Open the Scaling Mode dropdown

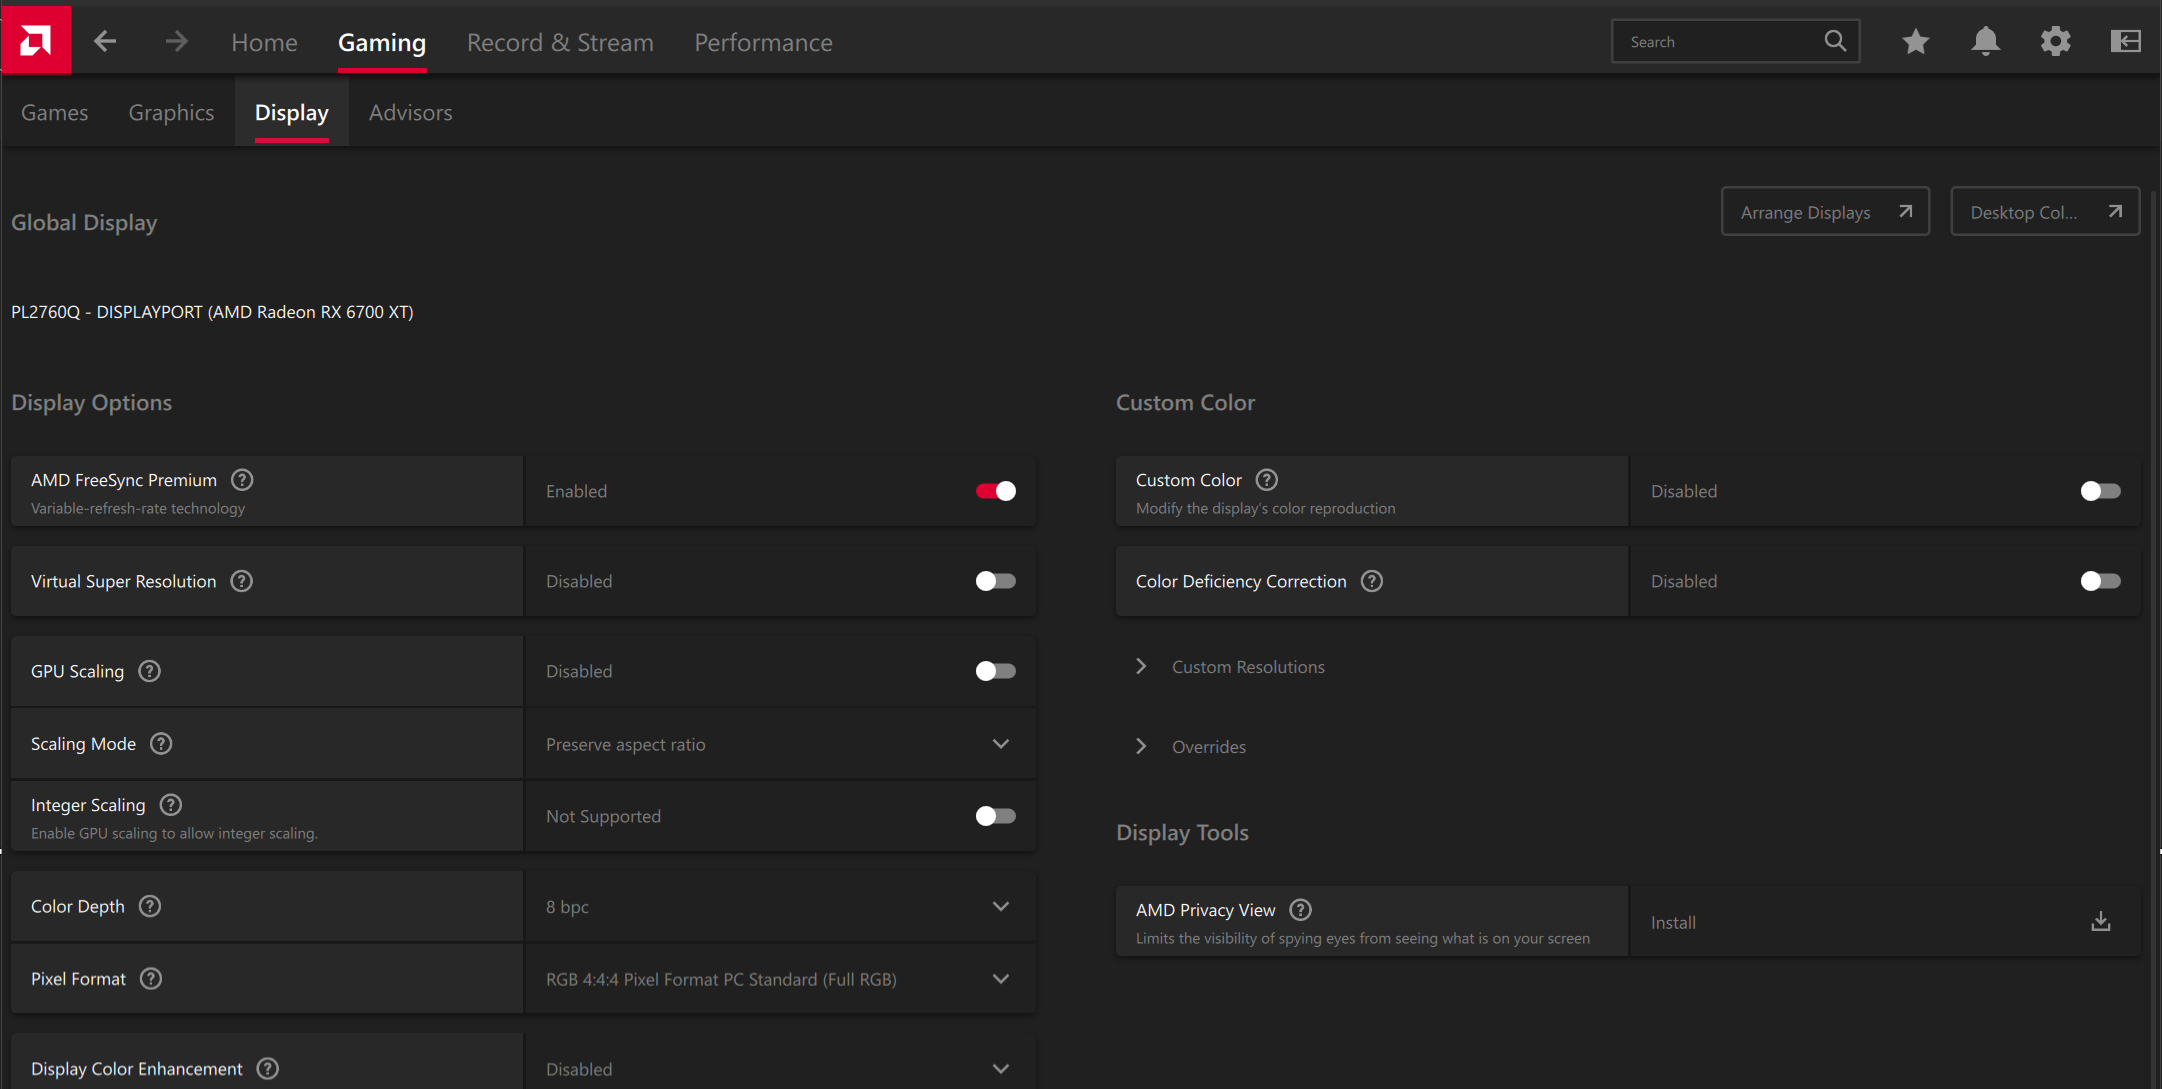(x=780, y=744)
